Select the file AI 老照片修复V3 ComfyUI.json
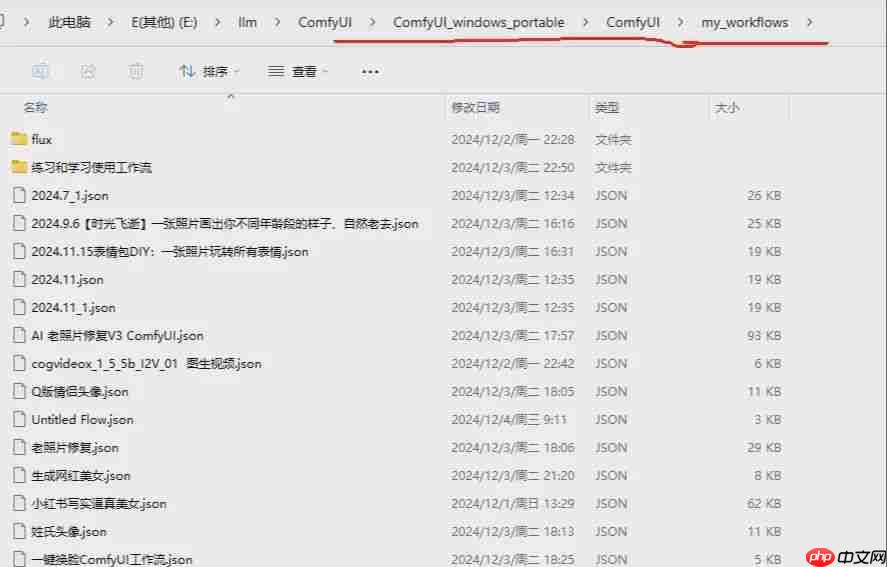The height and width of the screenshot is (567, 887). pos(117,335)
